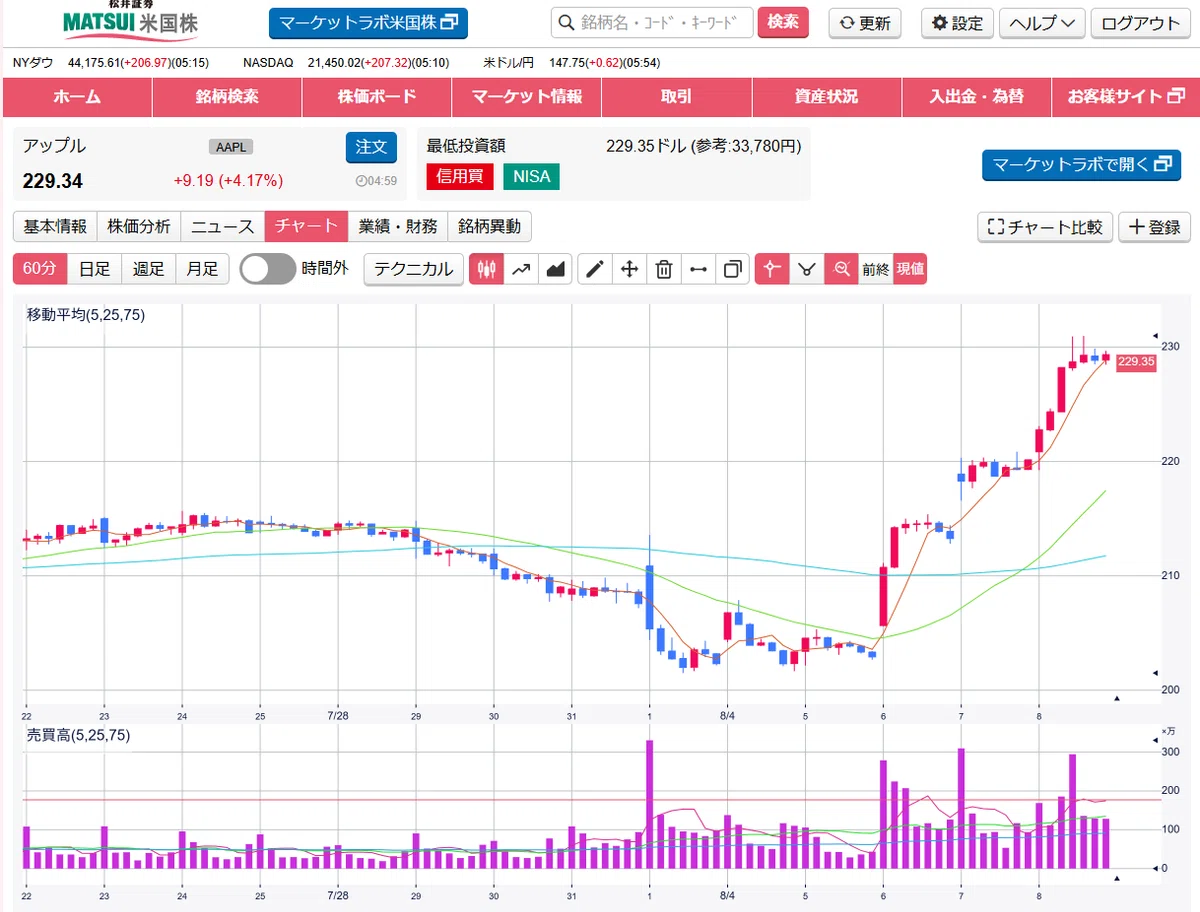
Task: Go to ホーム in navigation bar
Action: tap(77, 97)
